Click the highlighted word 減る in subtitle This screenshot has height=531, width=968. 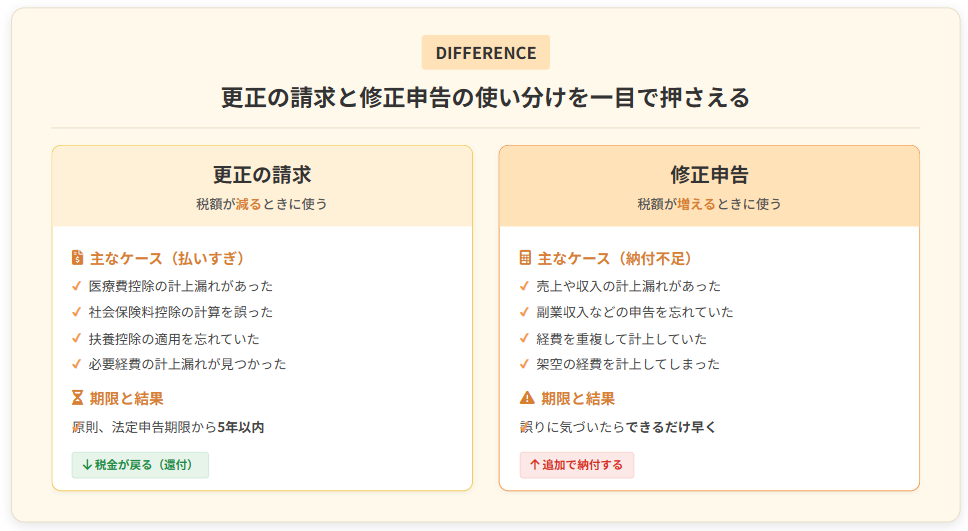coord(247,204)
